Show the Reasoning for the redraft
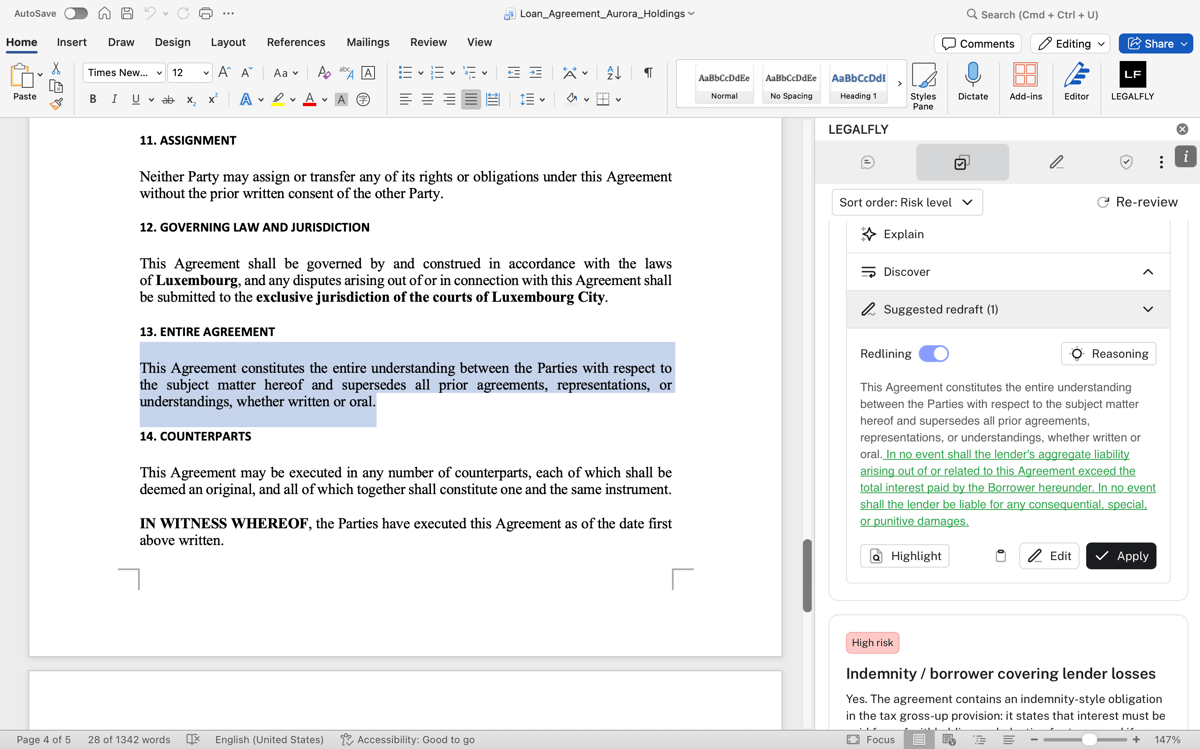 point(1109,354)
